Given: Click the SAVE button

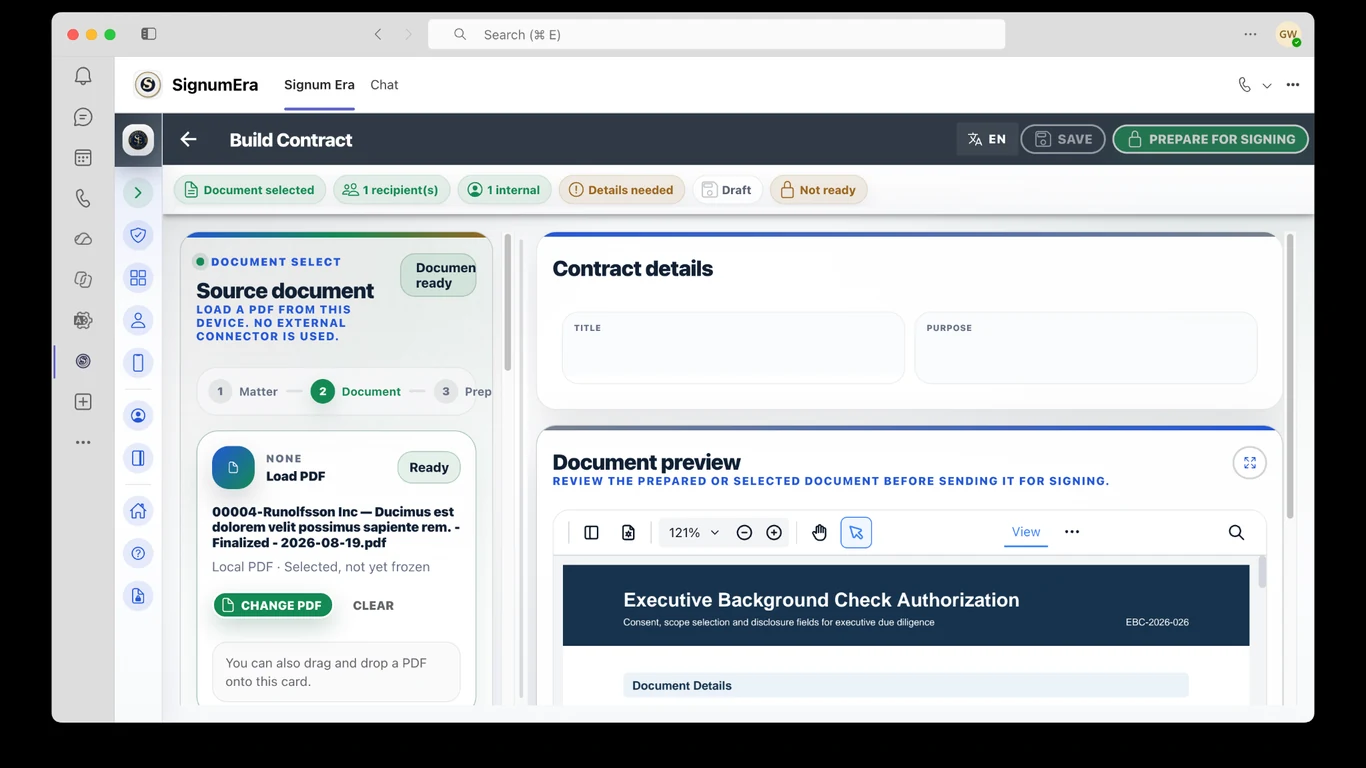Looking at the screenshot, I should coord(1062,139).
